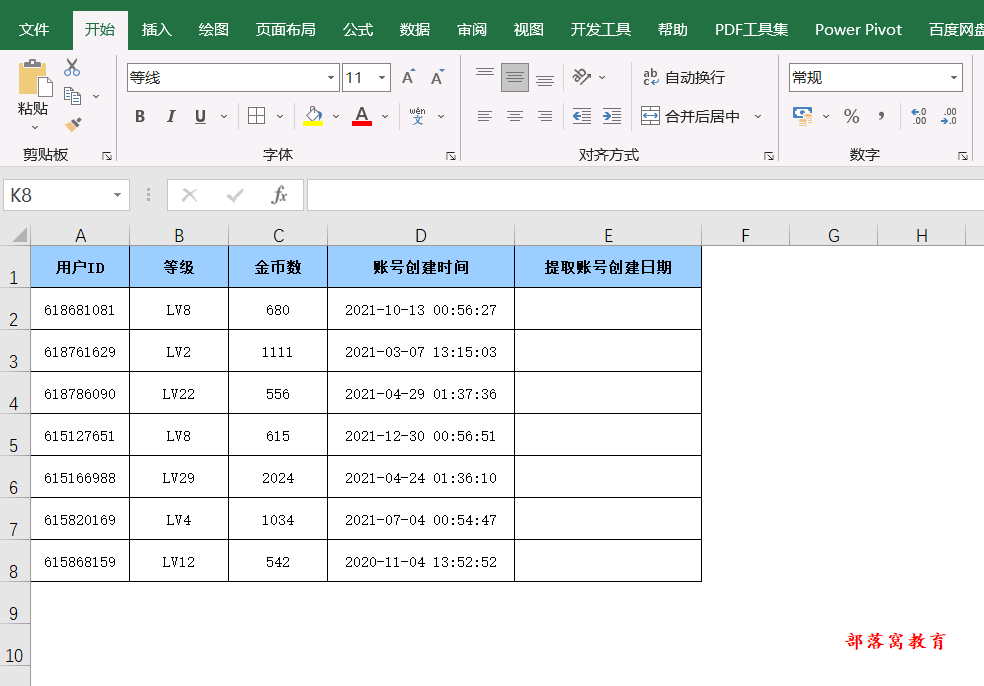Switch to 页面布局 page layout tab
This screenshot has height=686, width=984.
pos(286,29)
